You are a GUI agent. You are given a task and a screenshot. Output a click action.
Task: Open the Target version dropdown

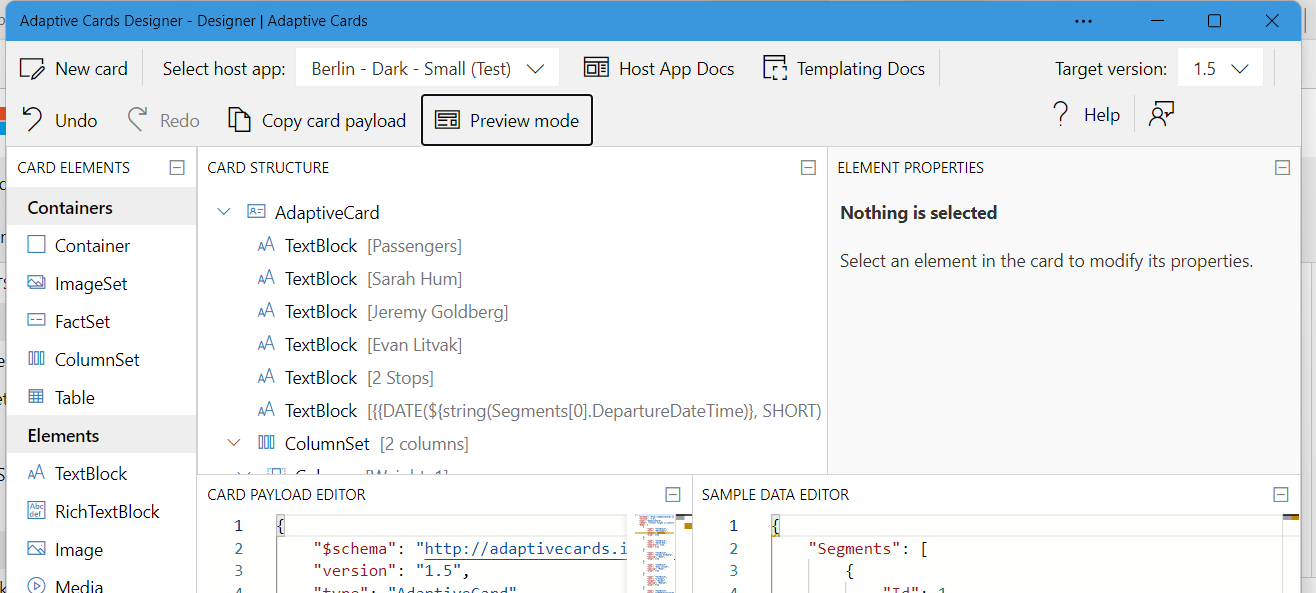coord(1220,67)
